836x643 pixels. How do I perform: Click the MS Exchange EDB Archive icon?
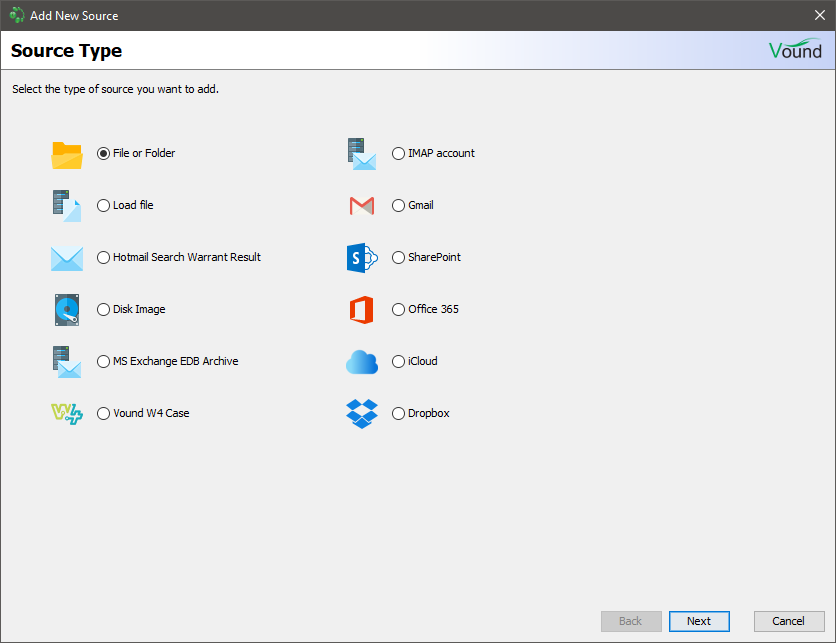(x=66, y=362)
